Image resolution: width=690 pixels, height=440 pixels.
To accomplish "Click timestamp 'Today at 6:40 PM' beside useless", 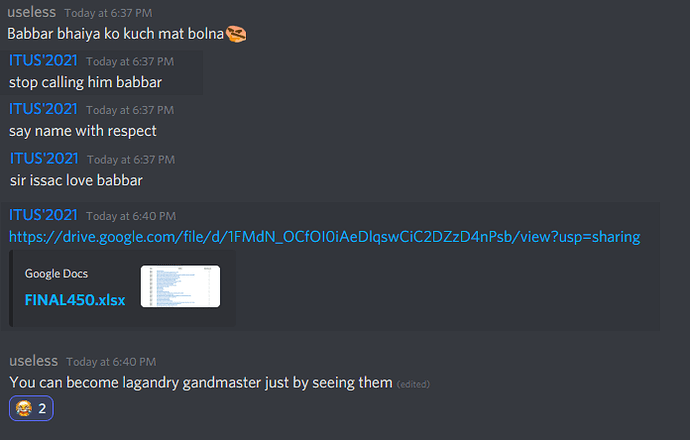I will 111,362.
